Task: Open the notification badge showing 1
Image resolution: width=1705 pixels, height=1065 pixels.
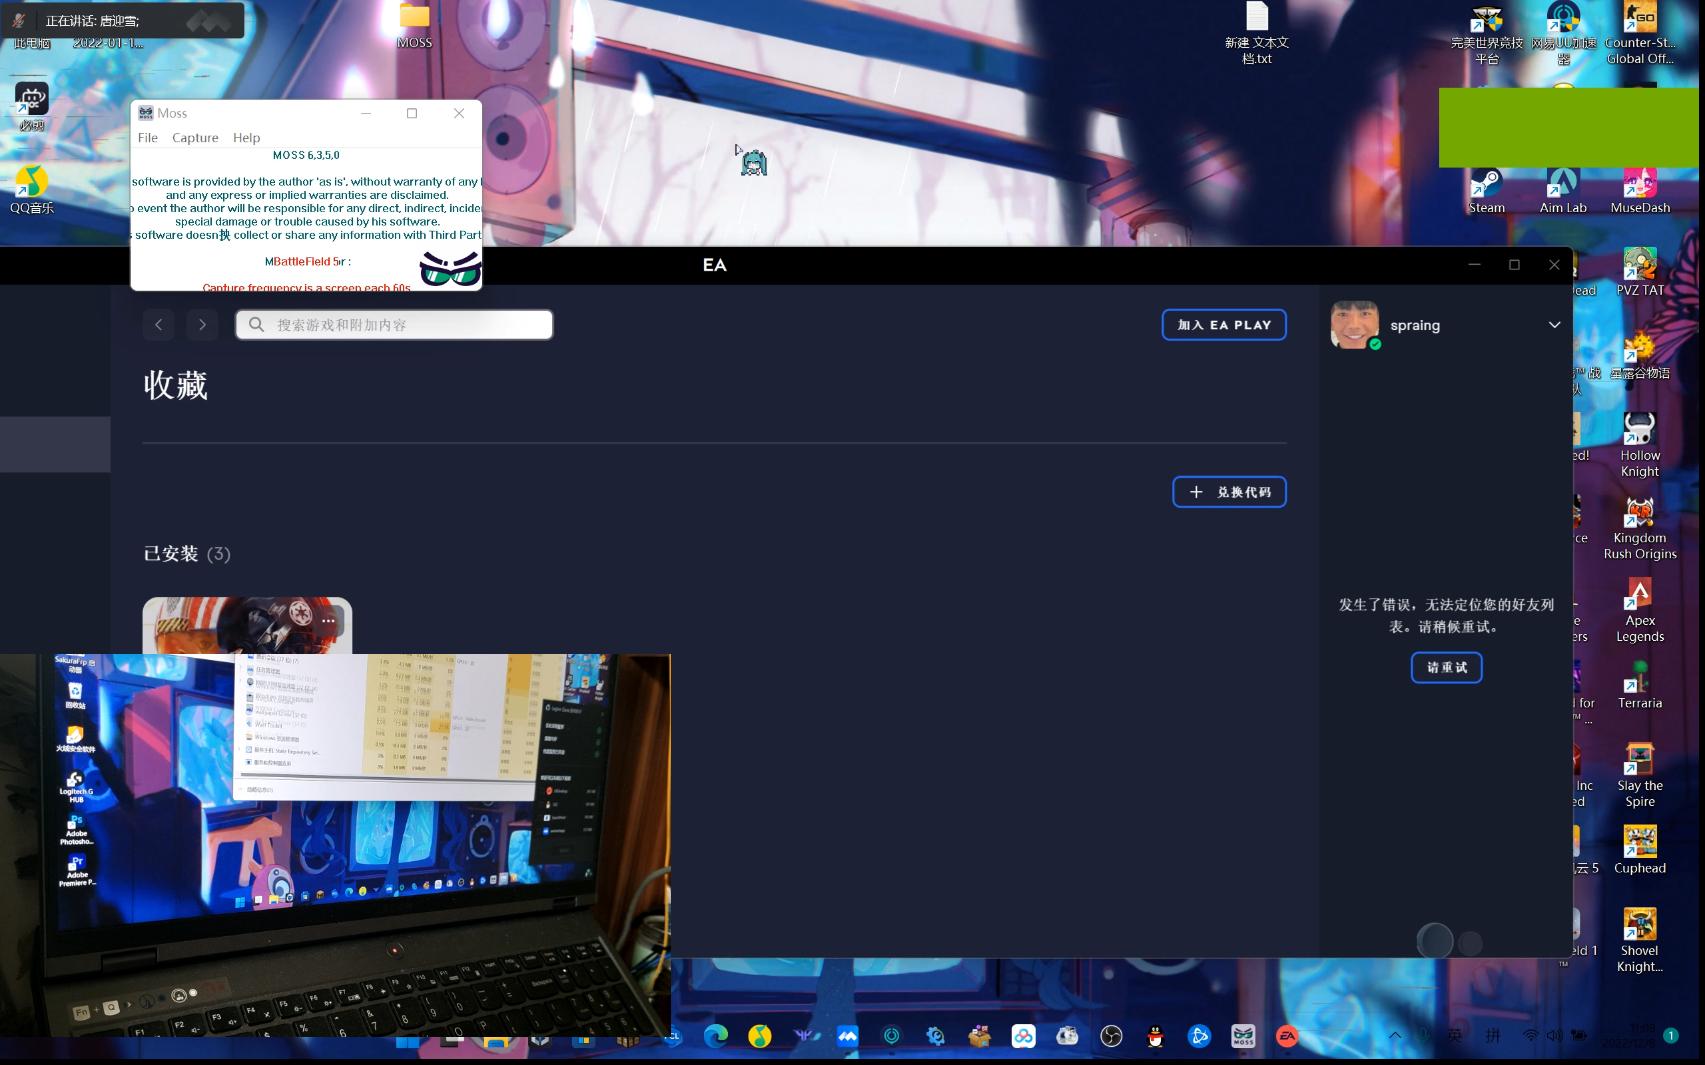Action: pos(1670,1036)
